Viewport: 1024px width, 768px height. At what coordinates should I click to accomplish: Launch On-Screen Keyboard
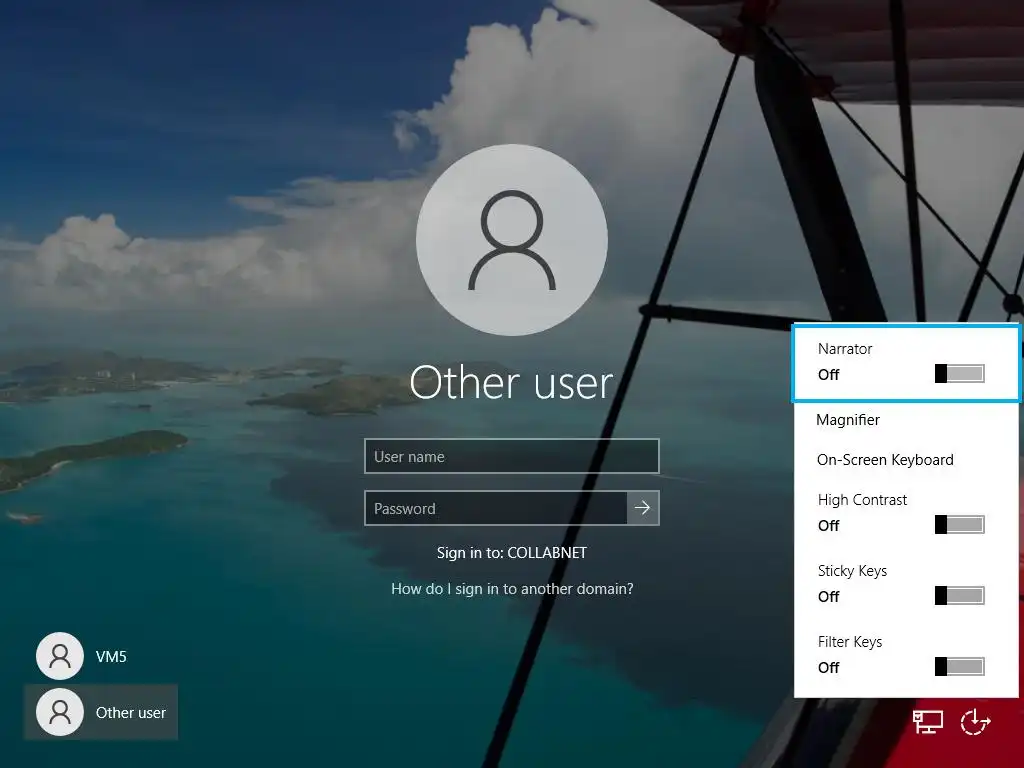click(x=885, y=460)
